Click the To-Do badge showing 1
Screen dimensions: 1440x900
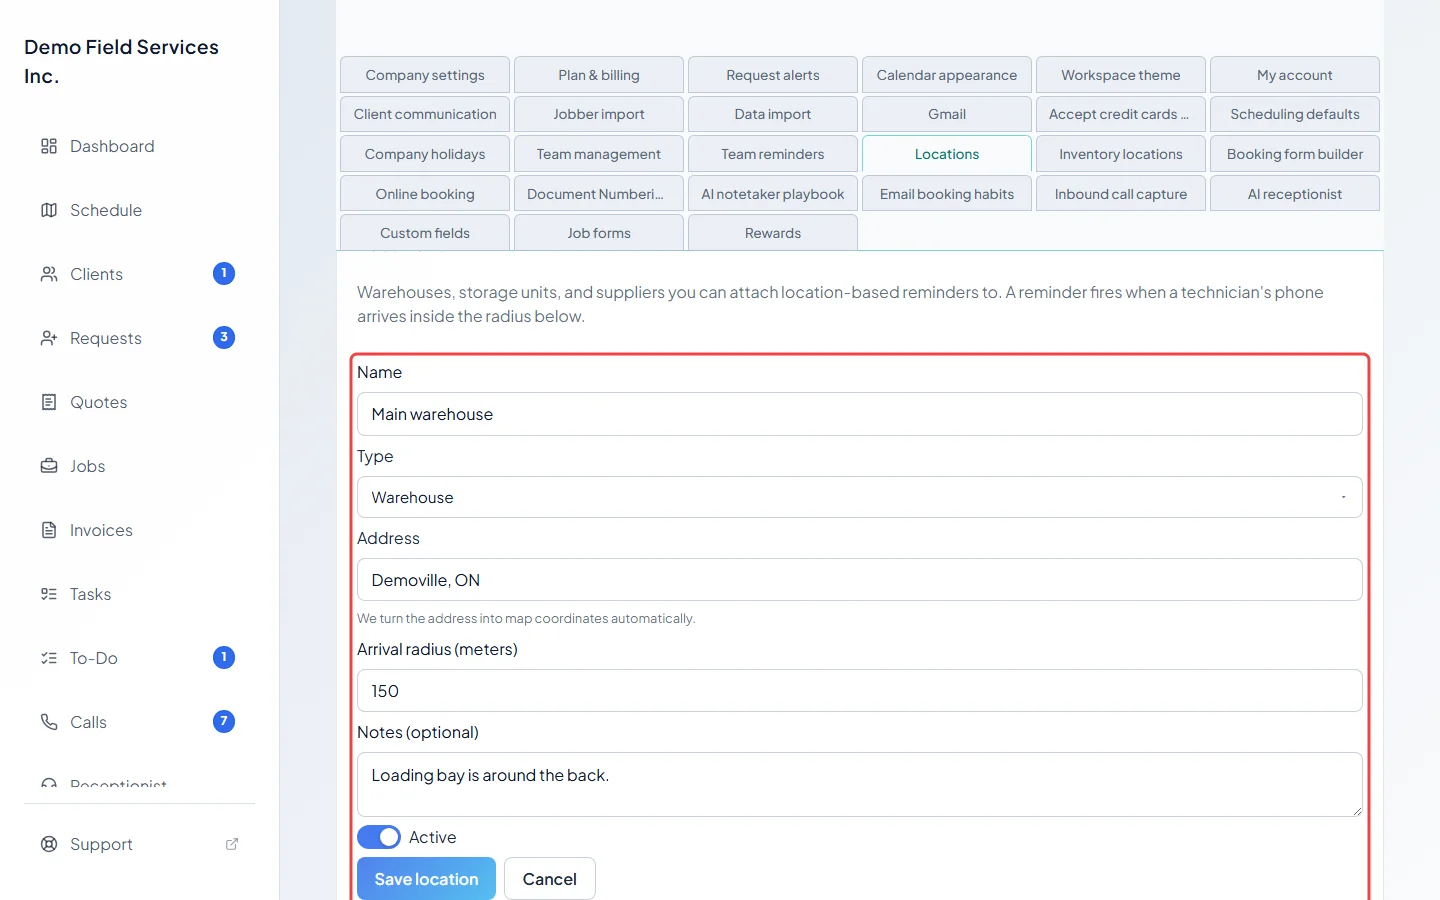(224, 657)
